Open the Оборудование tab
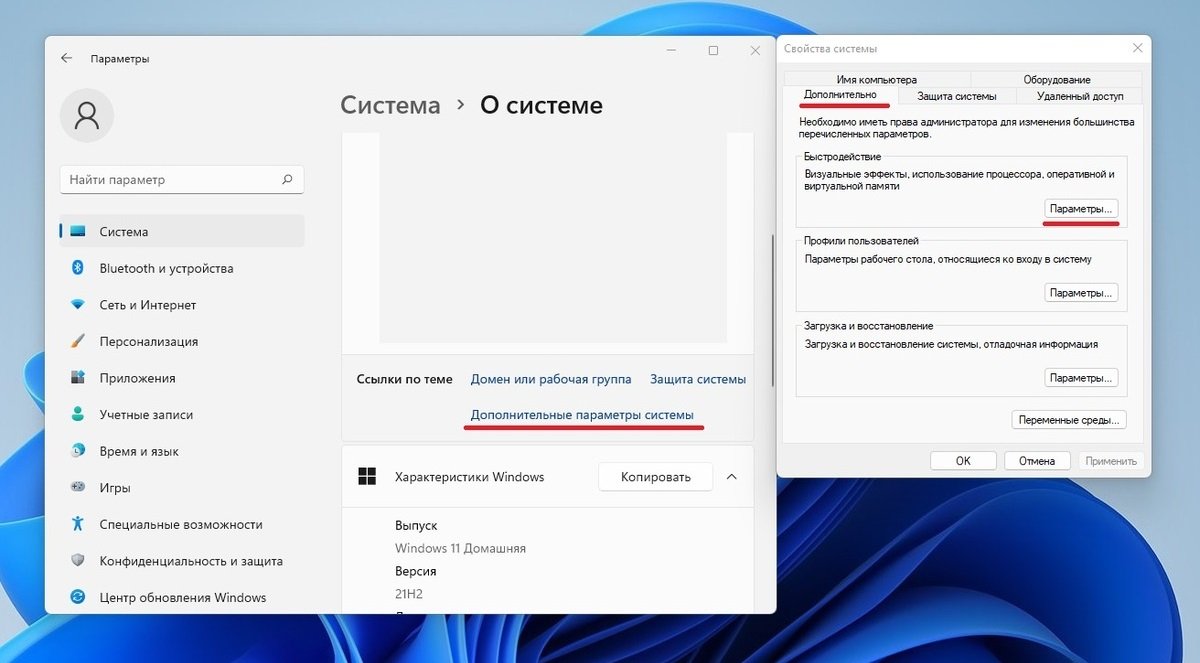The image size is (1200, 663). click(1057, 79)
